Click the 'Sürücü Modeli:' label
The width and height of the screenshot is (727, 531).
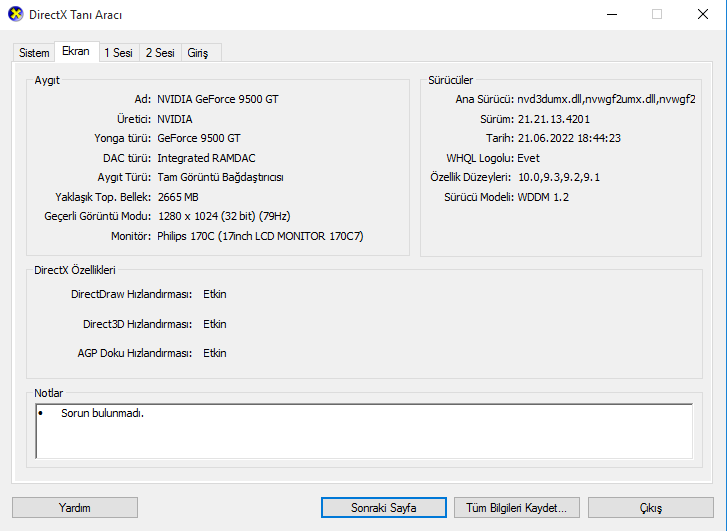coord(479,197)
